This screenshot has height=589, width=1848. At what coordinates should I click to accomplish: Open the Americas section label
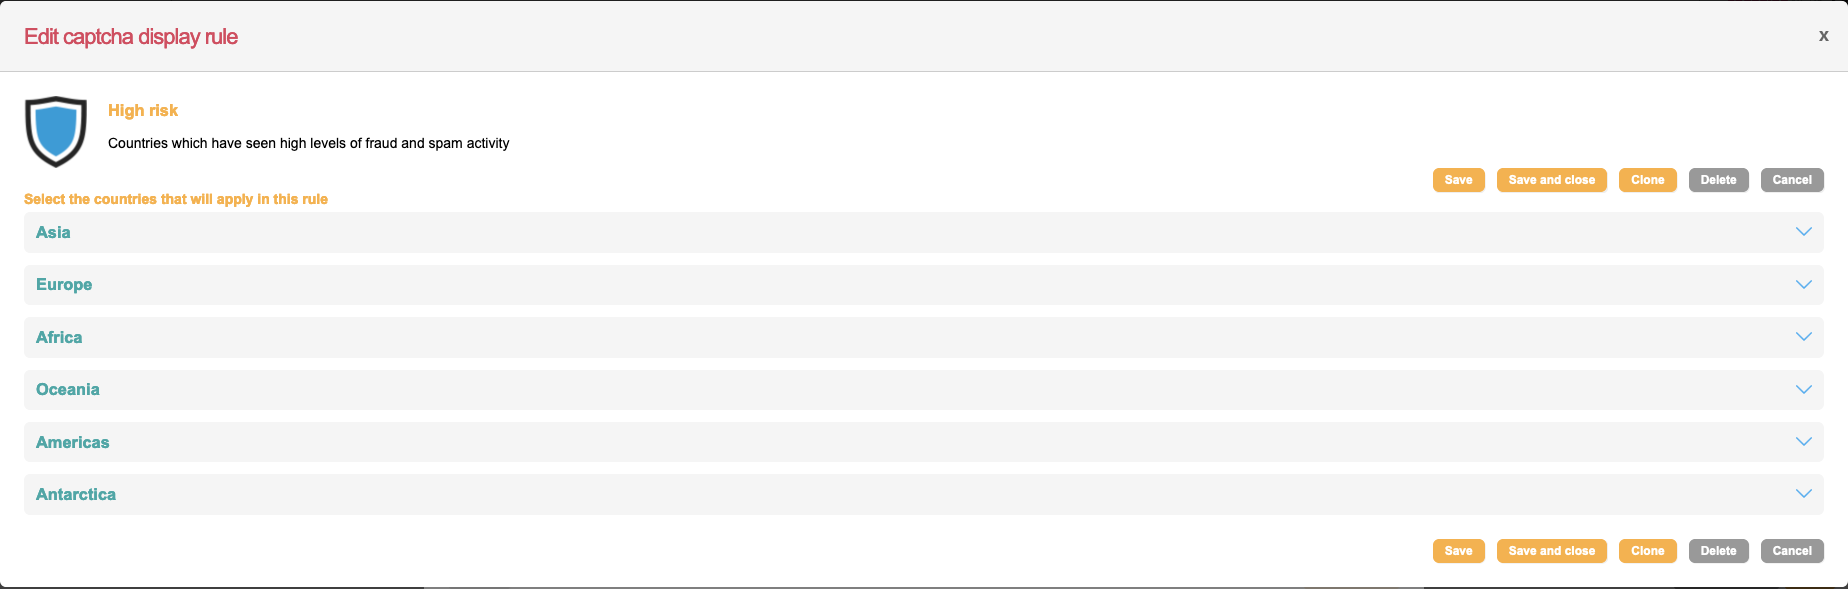[x=73, y=443]
